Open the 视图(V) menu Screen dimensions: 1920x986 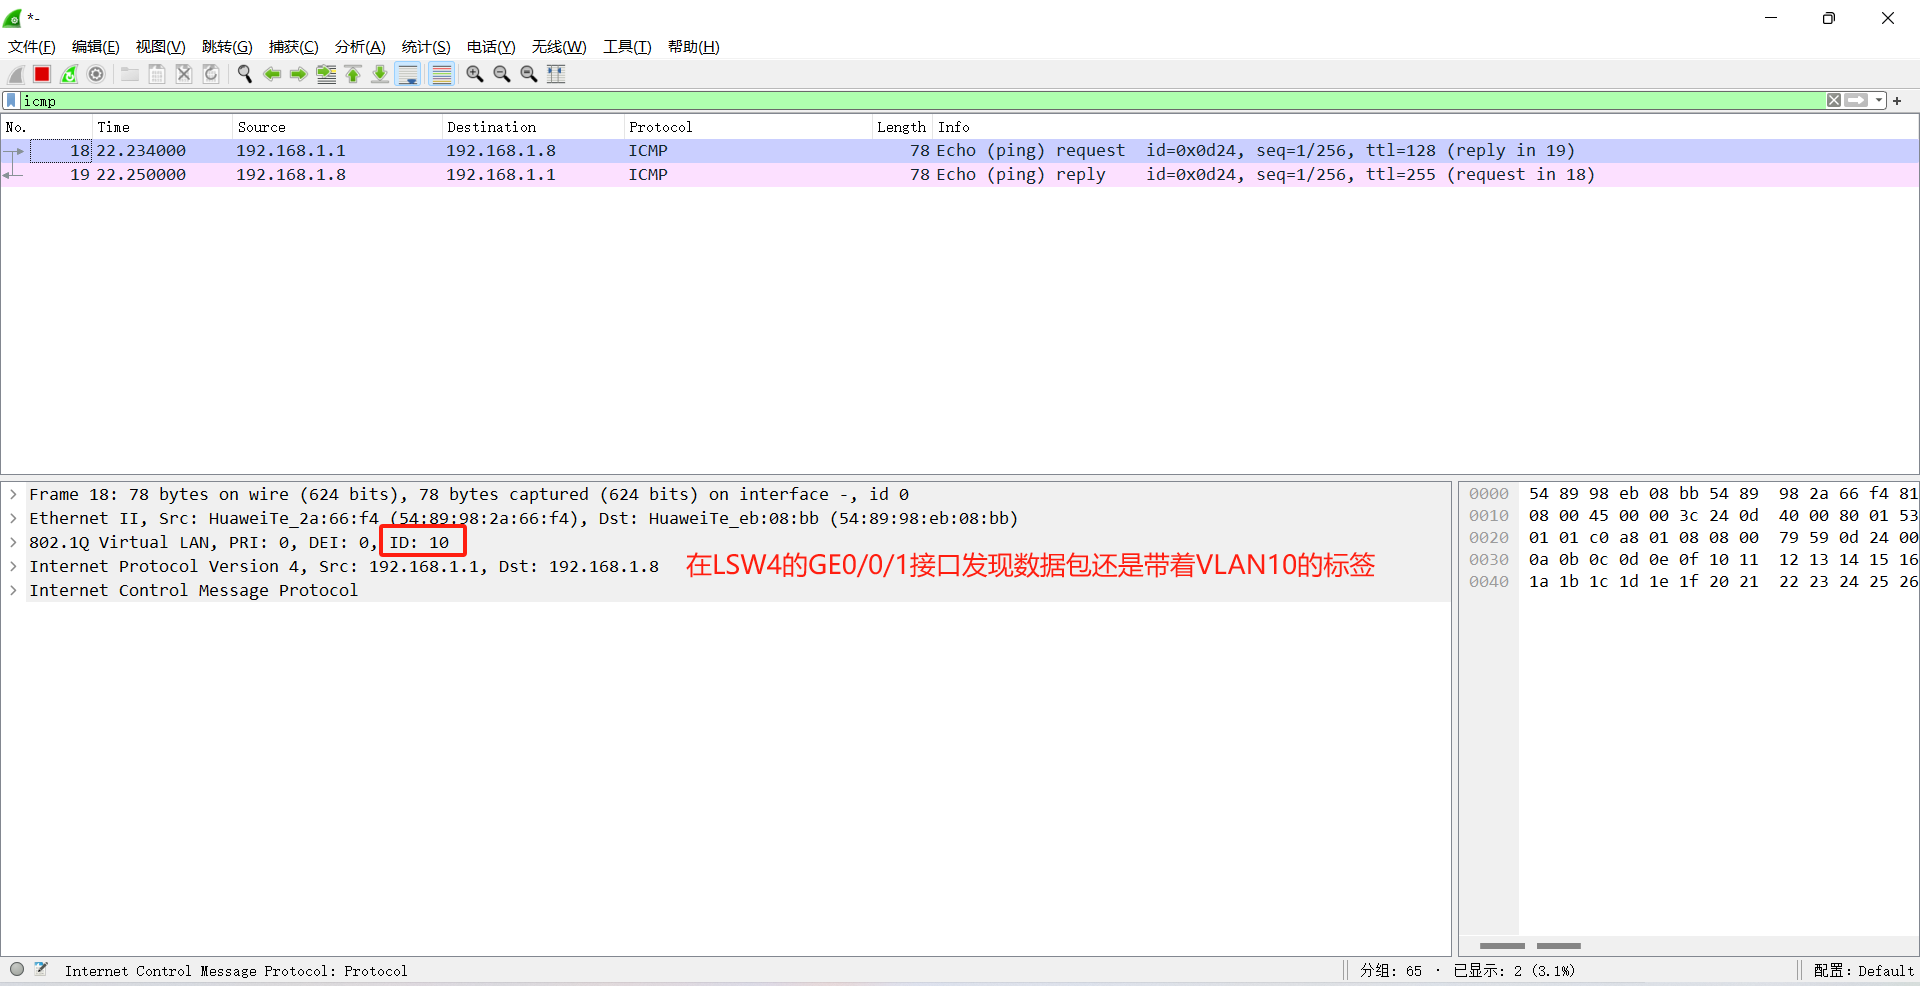[x=161, y=47]
